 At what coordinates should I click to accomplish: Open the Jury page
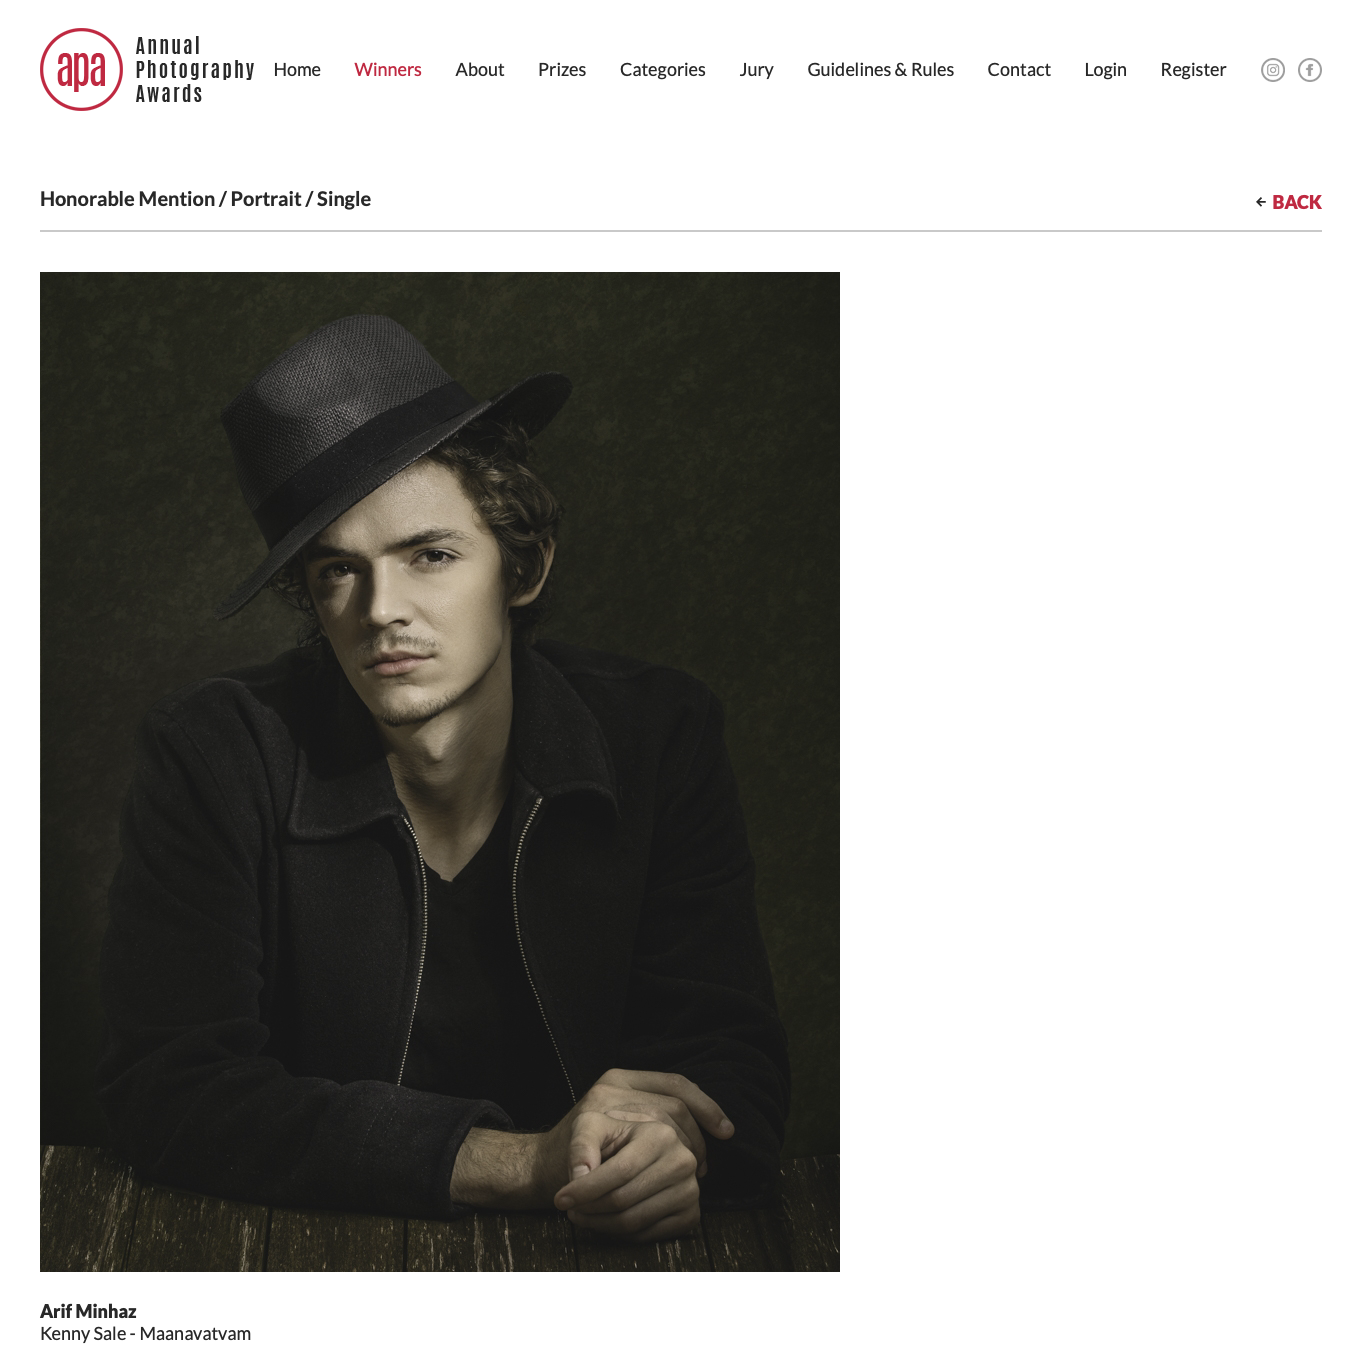pos(757,69)
